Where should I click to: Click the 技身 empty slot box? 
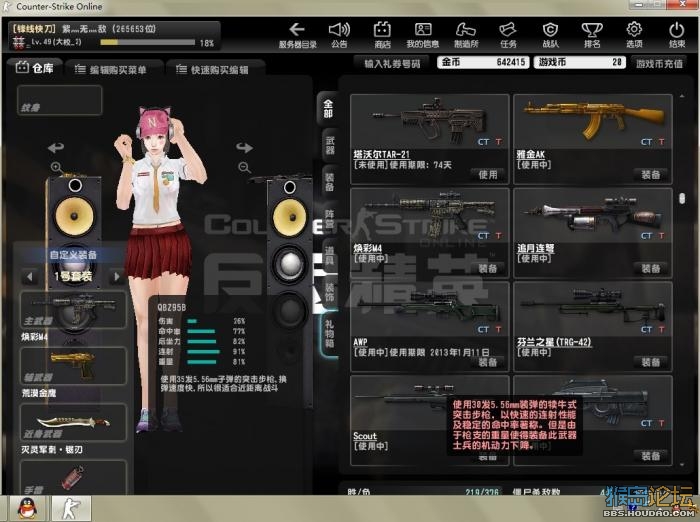(59, 100)
